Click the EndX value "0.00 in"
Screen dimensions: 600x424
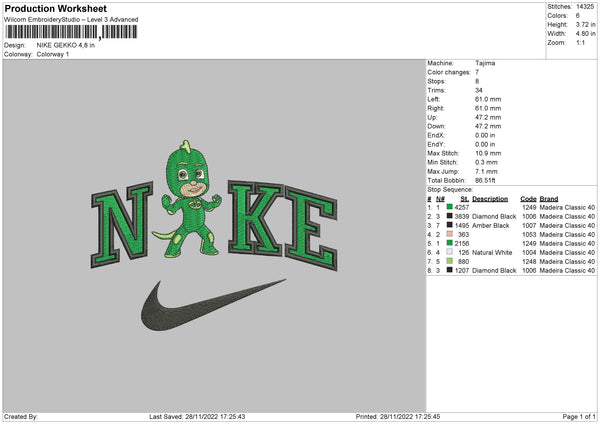click(485, 135)
